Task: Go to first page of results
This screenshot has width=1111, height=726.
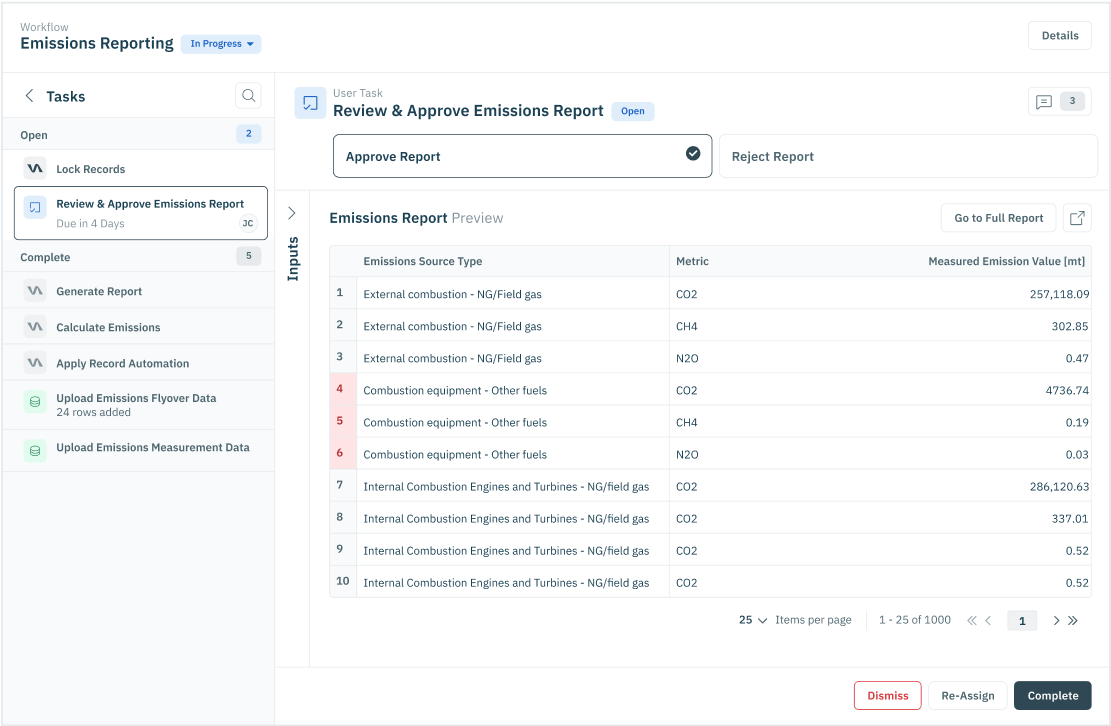Action: (x=971, y=620)
